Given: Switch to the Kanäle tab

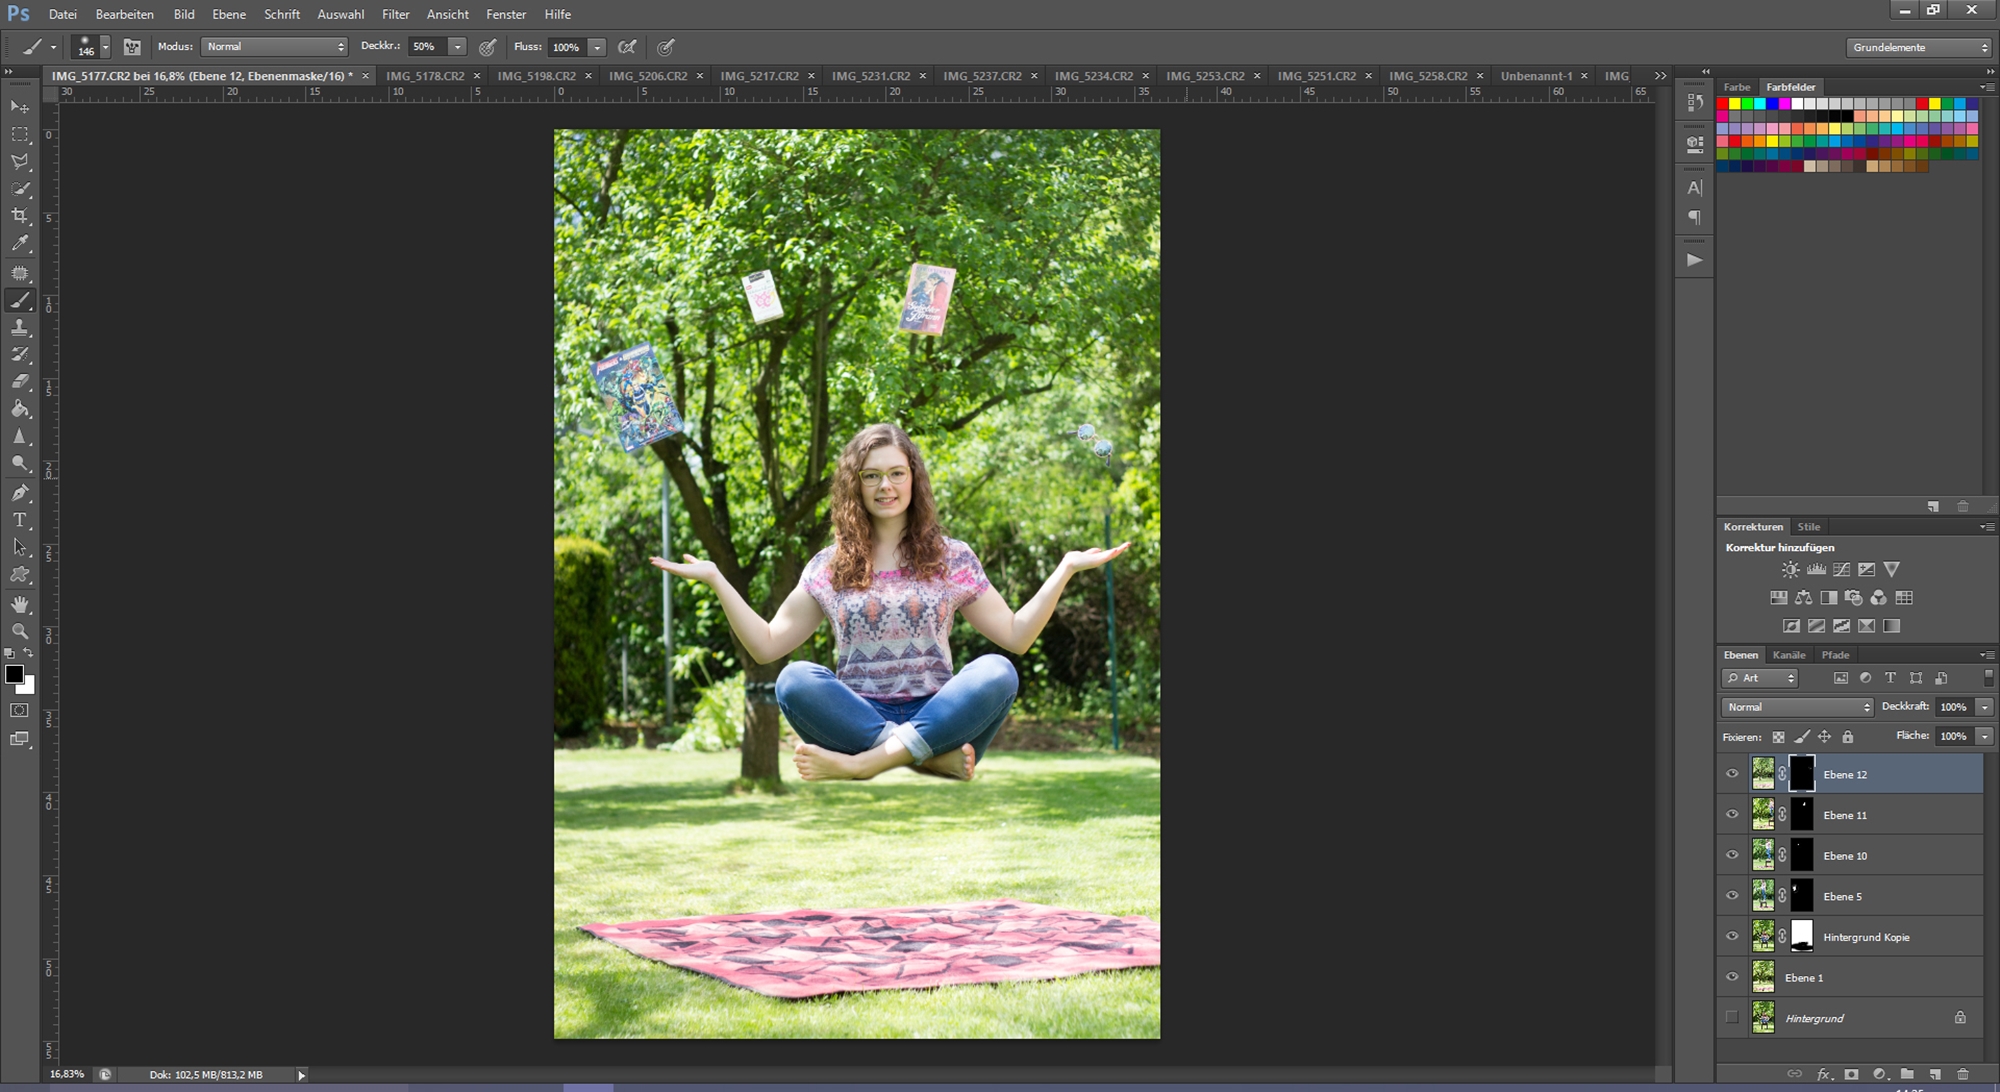Looking at the screenshot, I should pyautogui.click(x=1789, y=655).
